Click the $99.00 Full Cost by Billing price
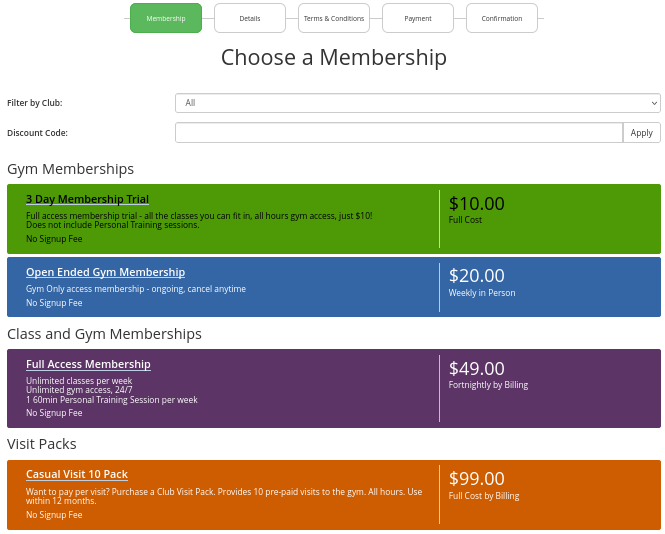This screenshot has height=534, width=665. point(483,485)
